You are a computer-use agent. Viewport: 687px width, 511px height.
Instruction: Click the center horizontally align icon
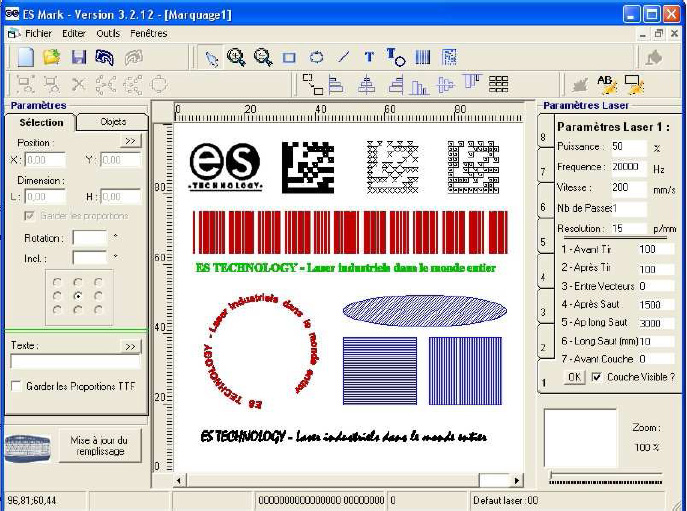pos(366,84)
